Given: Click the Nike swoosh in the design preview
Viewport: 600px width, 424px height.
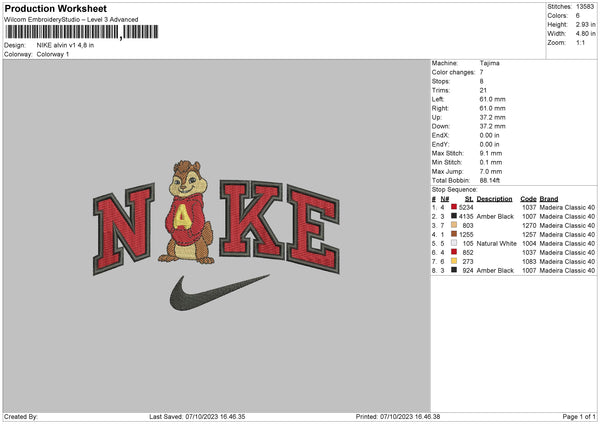Looking at the screenshot, I should [x=218, y=292].
